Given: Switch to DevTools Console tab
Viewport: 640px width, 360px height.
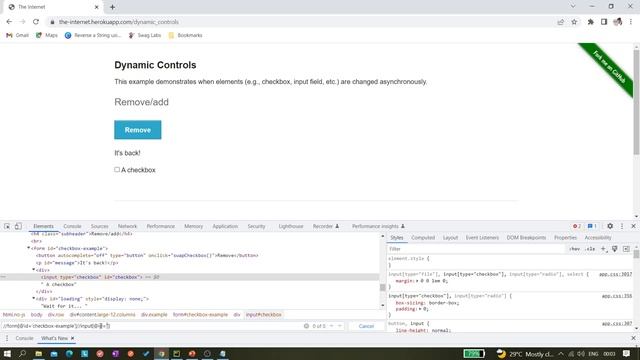Looking at the screenshot, I should pos(72,226).
